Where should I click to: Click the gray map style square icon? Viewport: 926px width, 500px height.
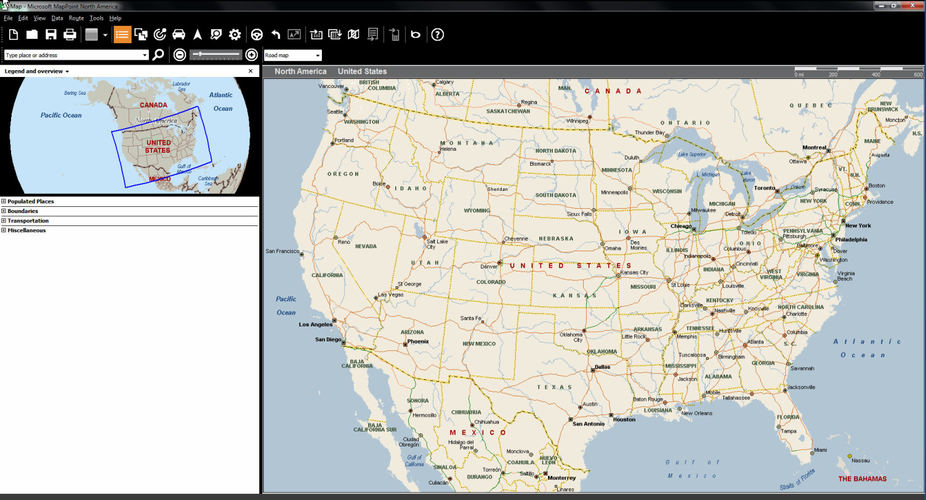point(91,35)
